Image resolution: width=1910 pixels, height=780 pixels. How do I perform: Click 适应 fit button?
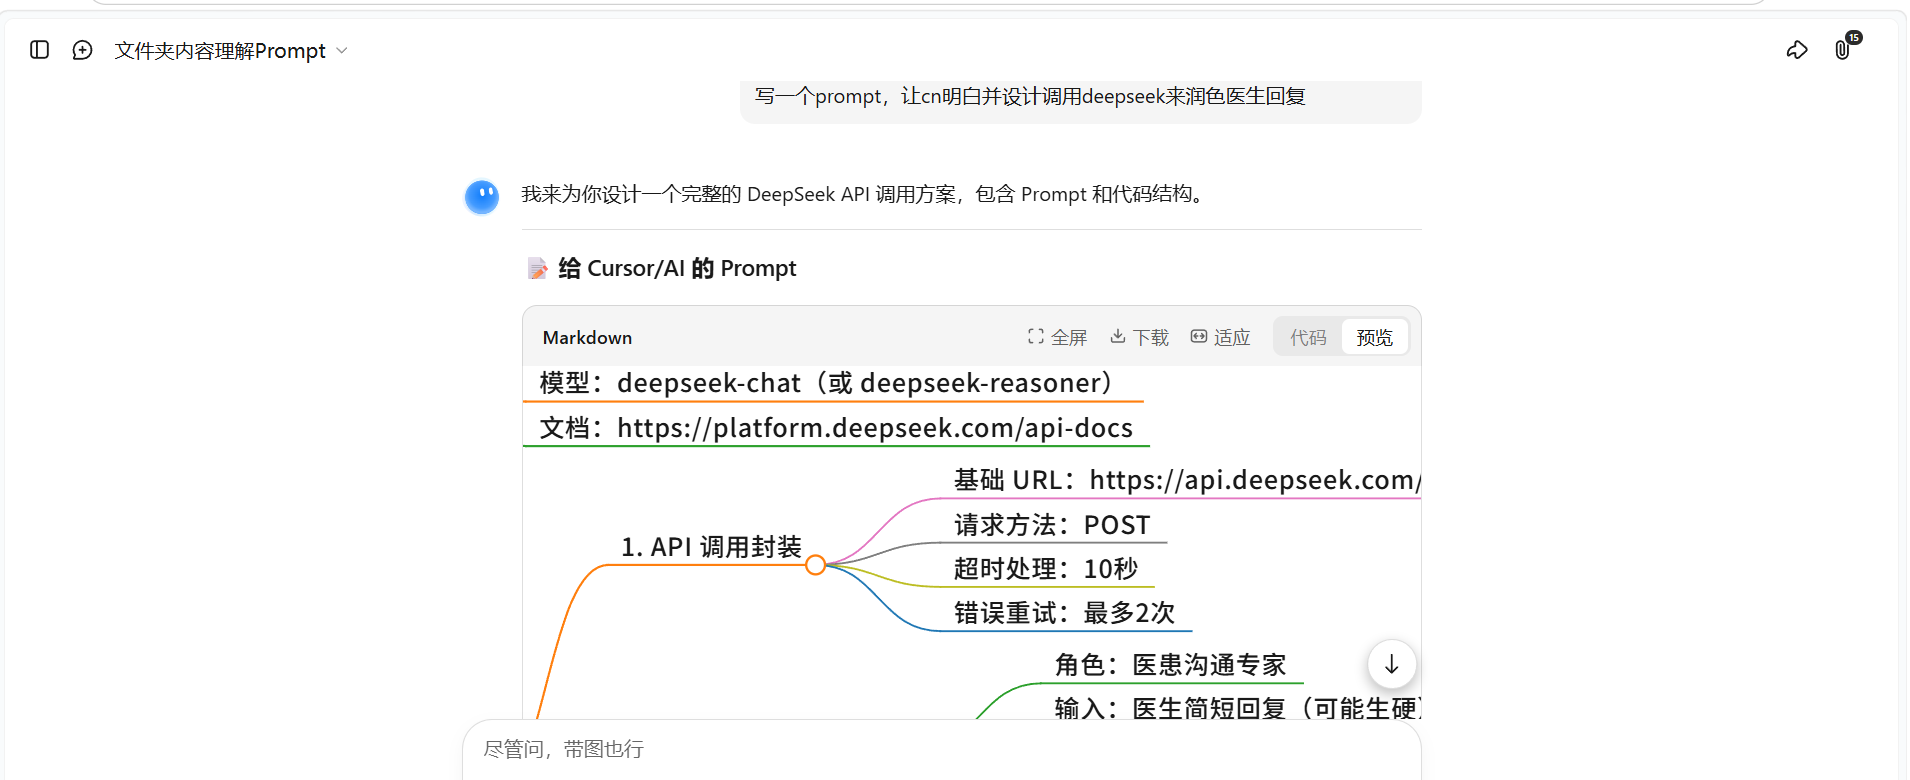[x=1220, y=337]
